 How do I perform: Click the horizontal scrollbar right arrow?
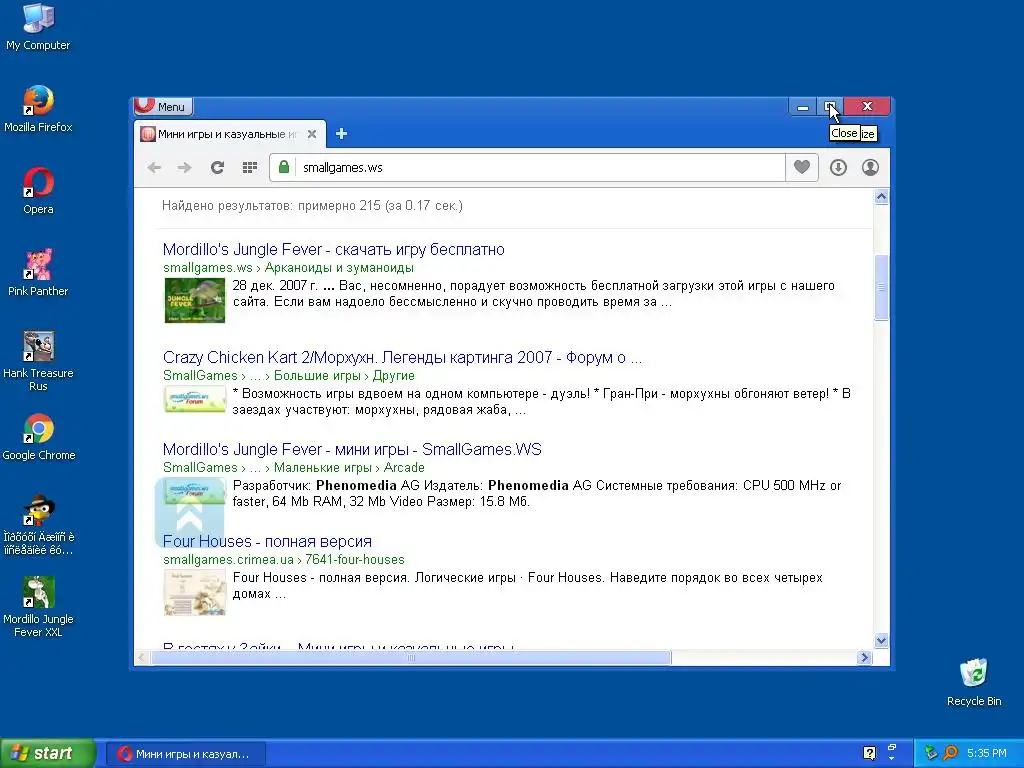[x=865, y=658]
